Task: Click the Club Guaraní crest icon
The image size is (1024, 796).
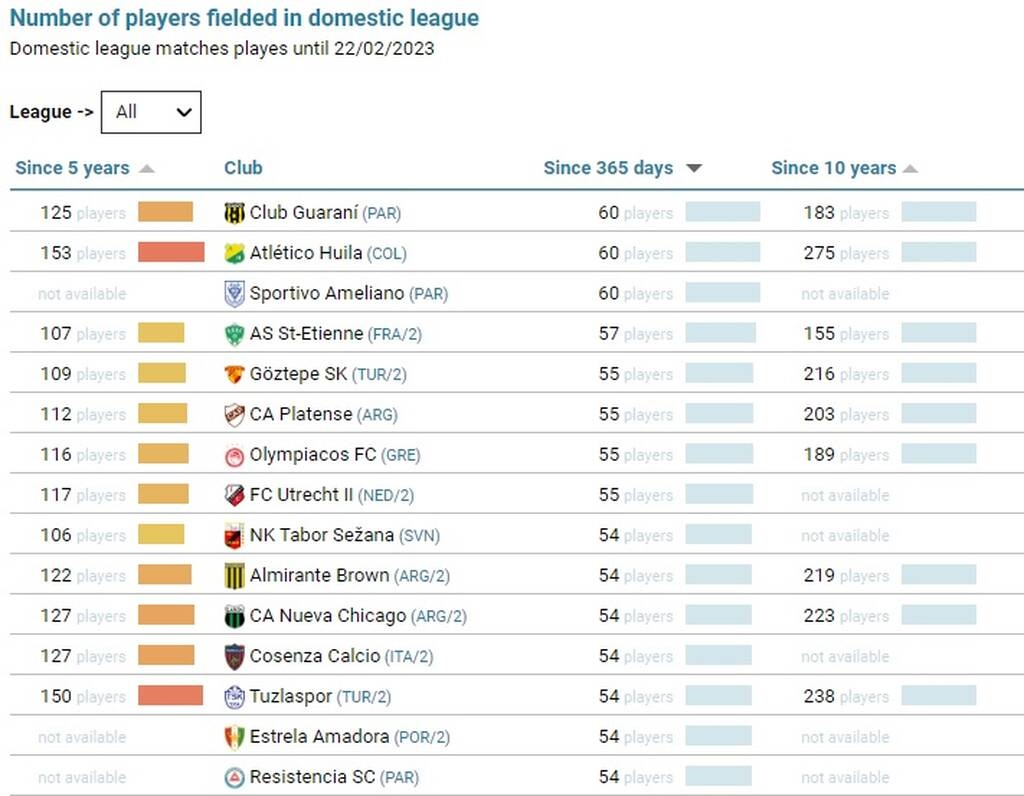Action: pyautogui.click(x=234, y=213)
